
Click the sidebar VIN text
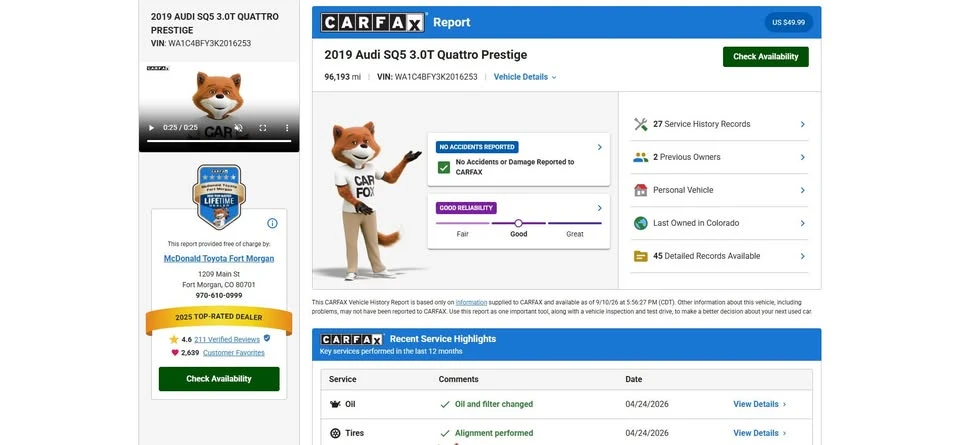(201, 43)
